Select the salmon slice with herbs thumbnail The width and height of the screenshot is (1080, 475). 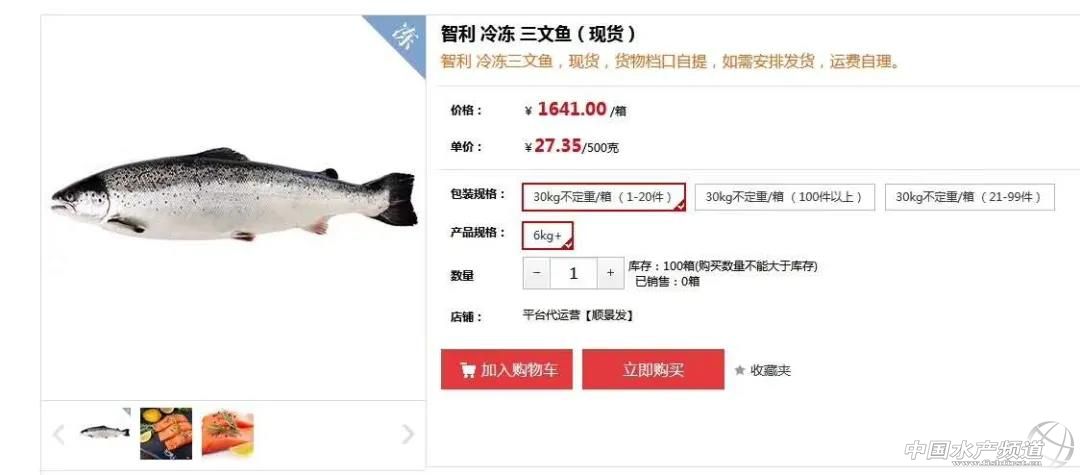(227, 433)
